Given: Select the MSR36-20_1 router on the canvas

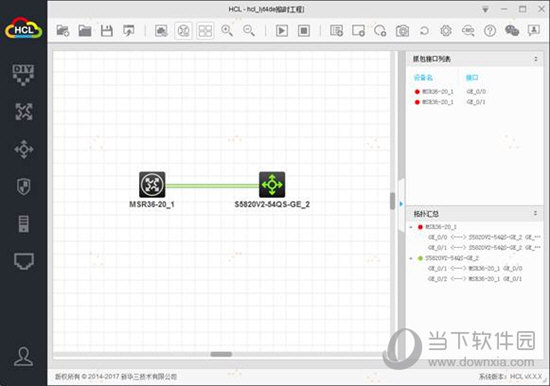Looking at the screenshot, I should (x=152, y=184).
